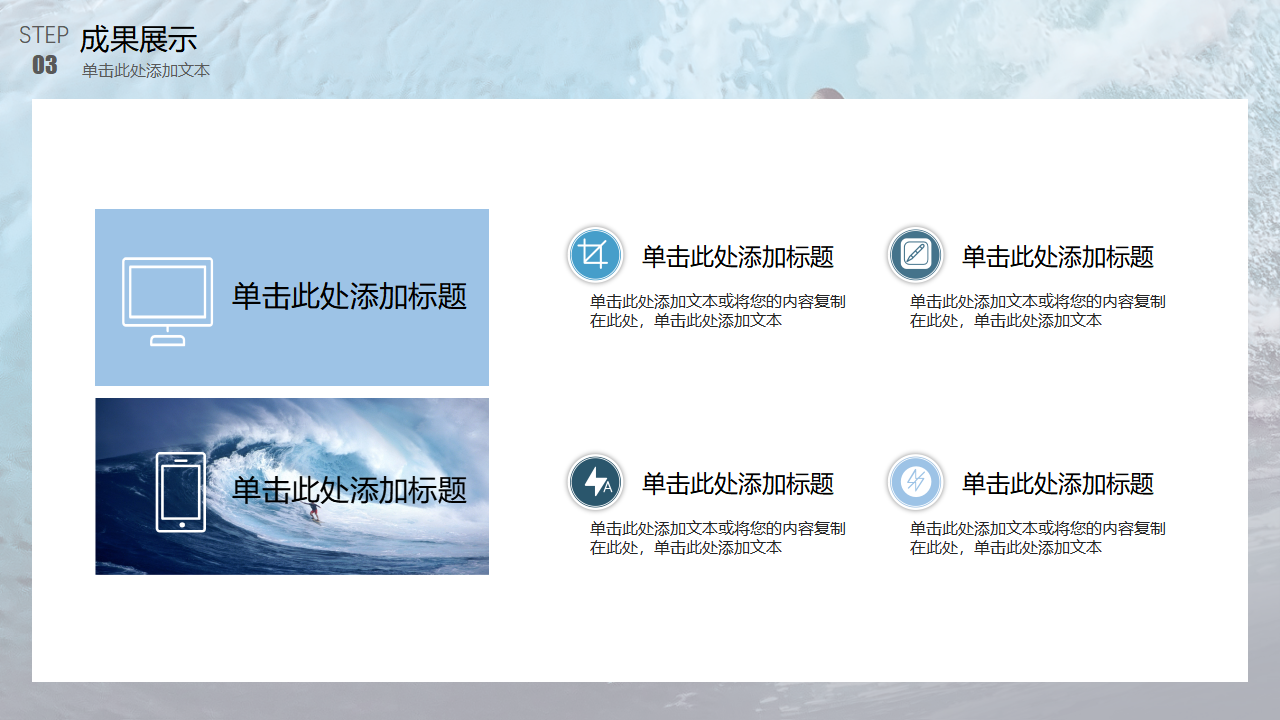1280x720 pixels.
Task: Click the 成果展示 slide title
Action: point(138,39)
